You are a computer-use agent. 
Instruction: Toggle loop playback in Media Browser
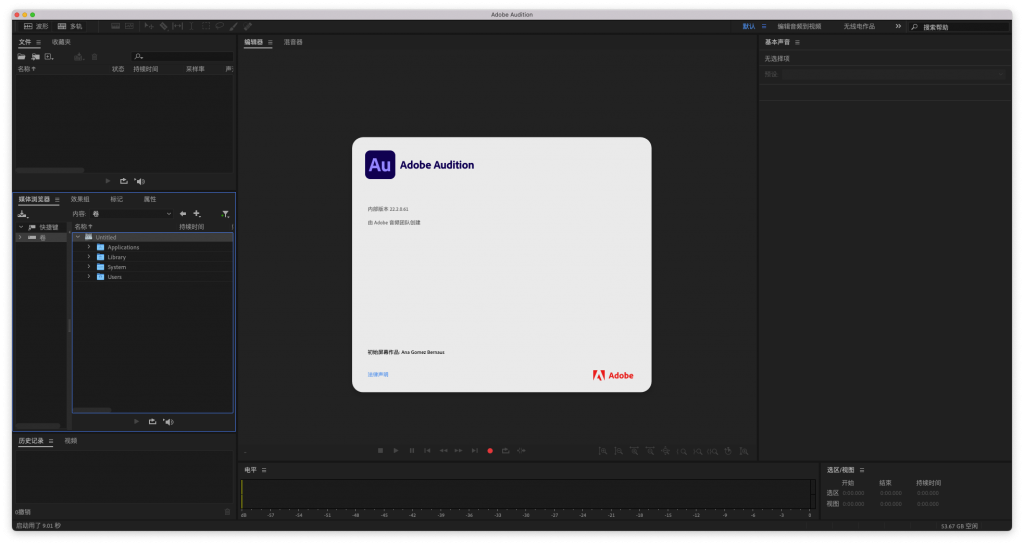(x=152, y=422)
